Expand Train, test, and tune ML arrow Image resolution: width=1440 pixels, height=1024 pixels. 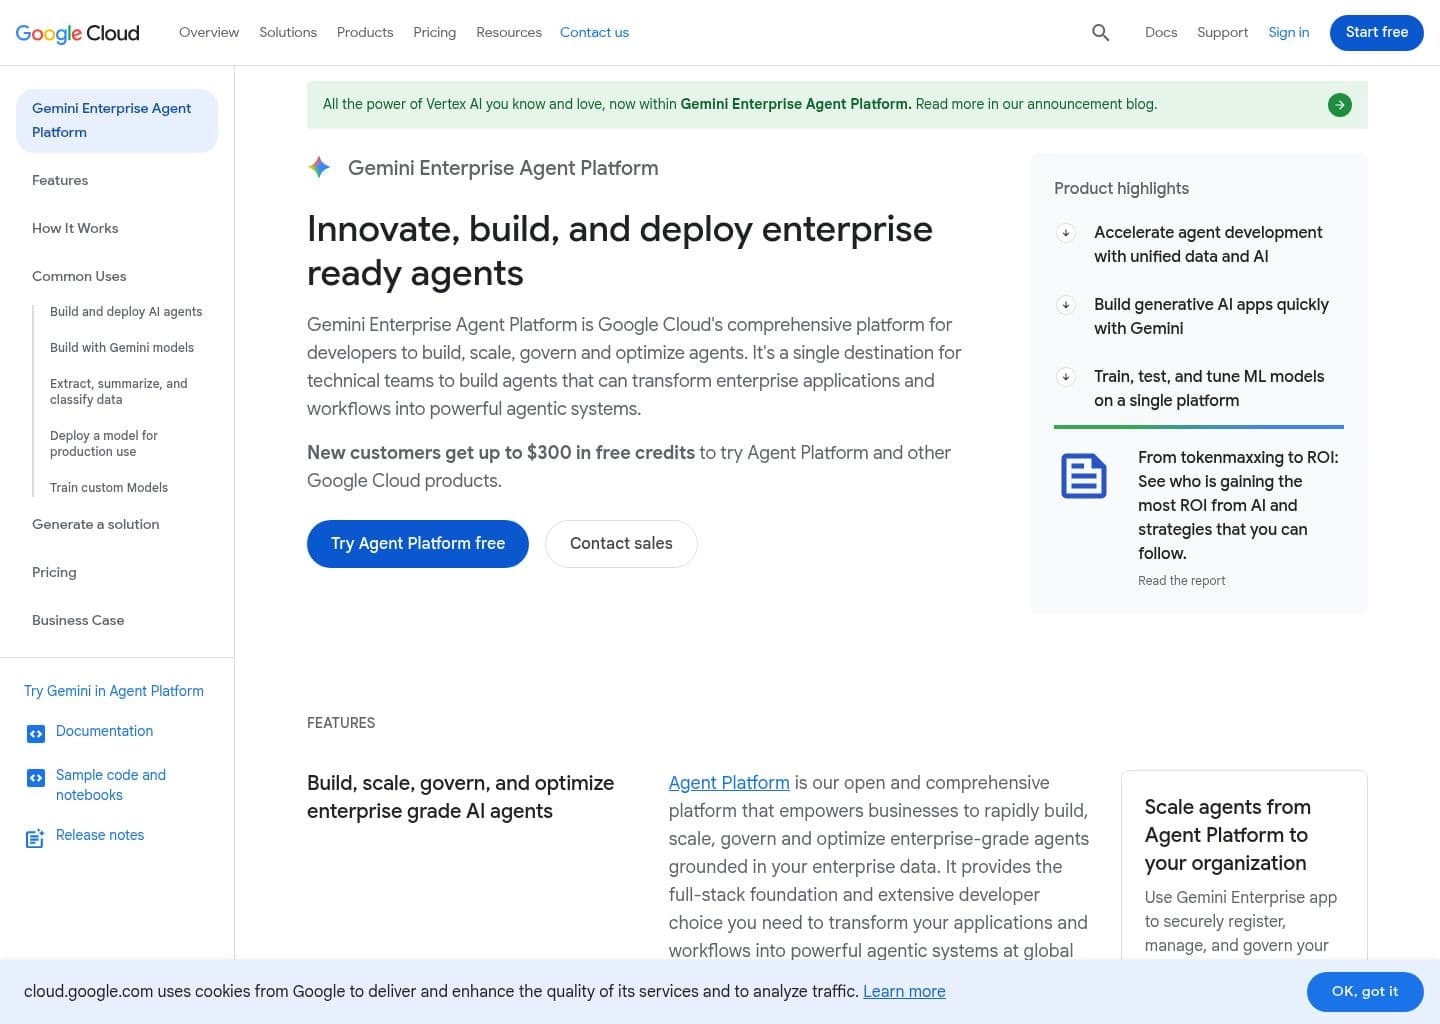tap(1066, 377)
